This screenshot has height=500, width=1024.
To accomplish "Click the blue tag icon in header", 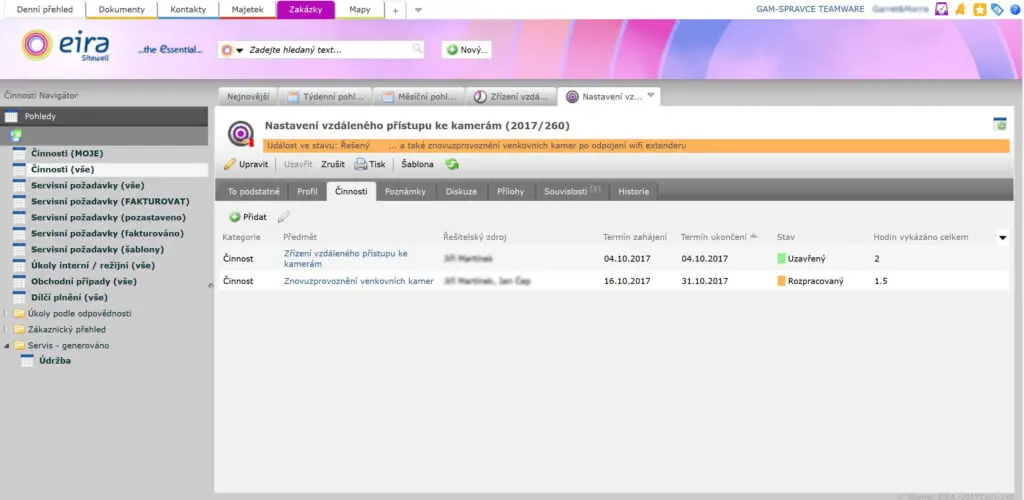I will click(997, 9).
